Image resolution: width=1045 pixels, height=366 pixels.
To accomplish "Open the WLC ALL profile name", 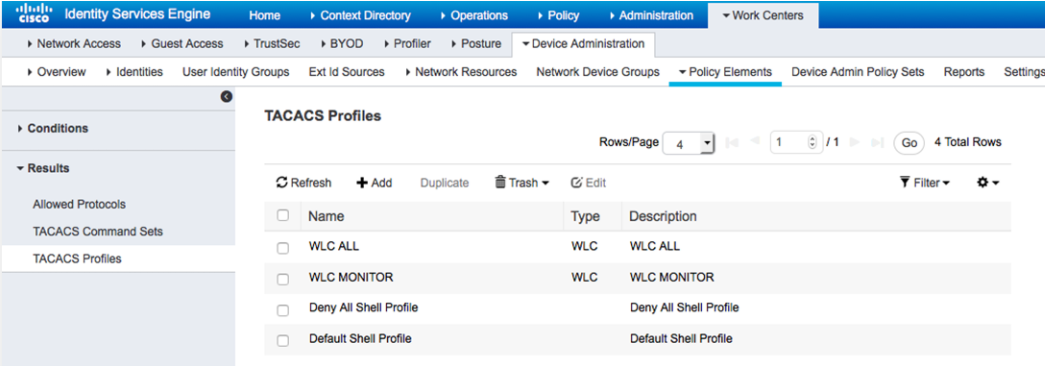I will (x=334, y=246).
